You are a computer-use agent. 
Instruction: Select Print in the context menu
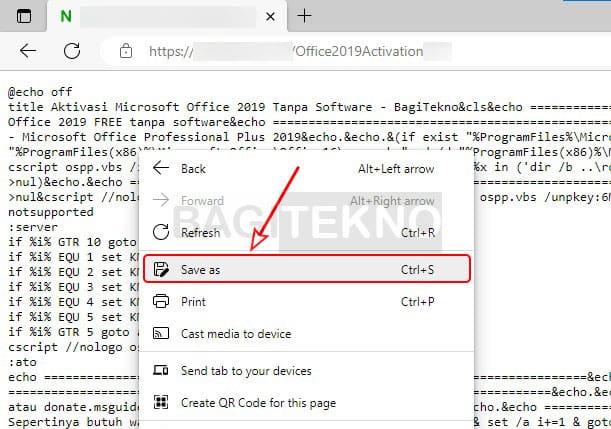(x=307, y=302)
